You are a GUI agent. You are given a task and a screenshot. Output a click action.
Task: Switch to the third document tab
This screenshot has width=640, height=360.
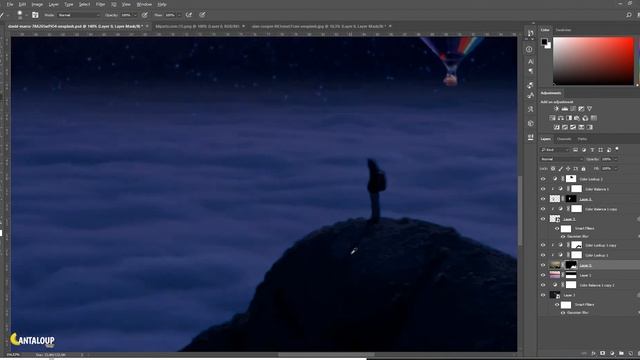tap(318, 27)
